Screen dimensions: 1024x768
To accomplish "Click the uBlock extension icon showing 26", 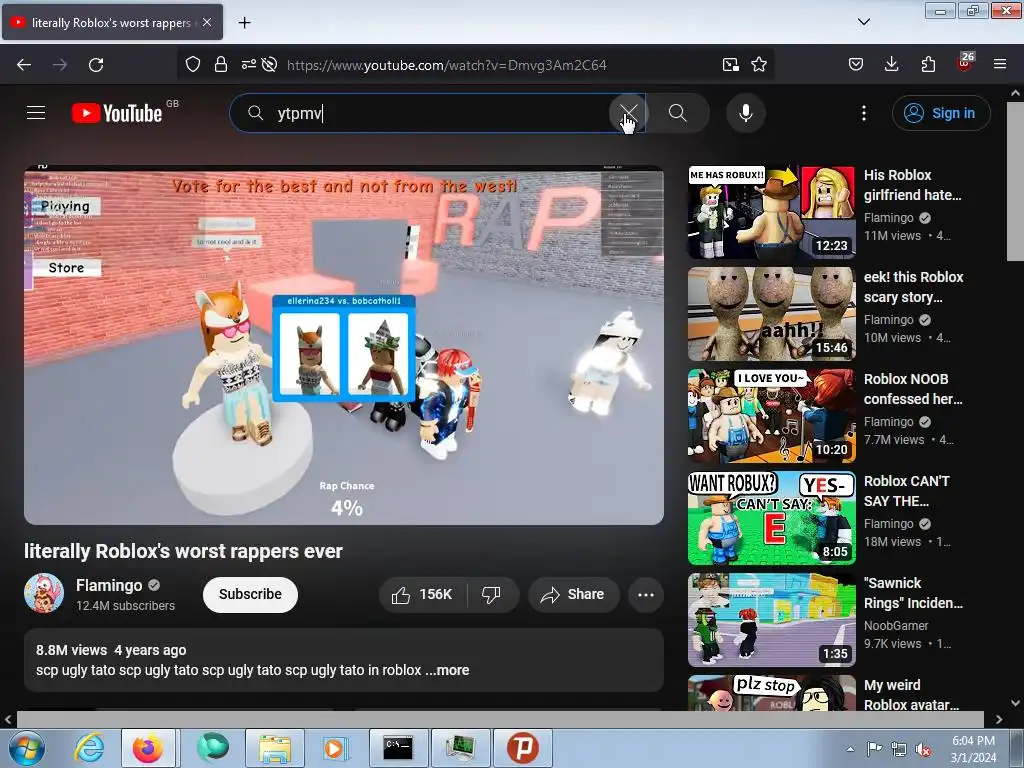I will [x=965, y=63].
